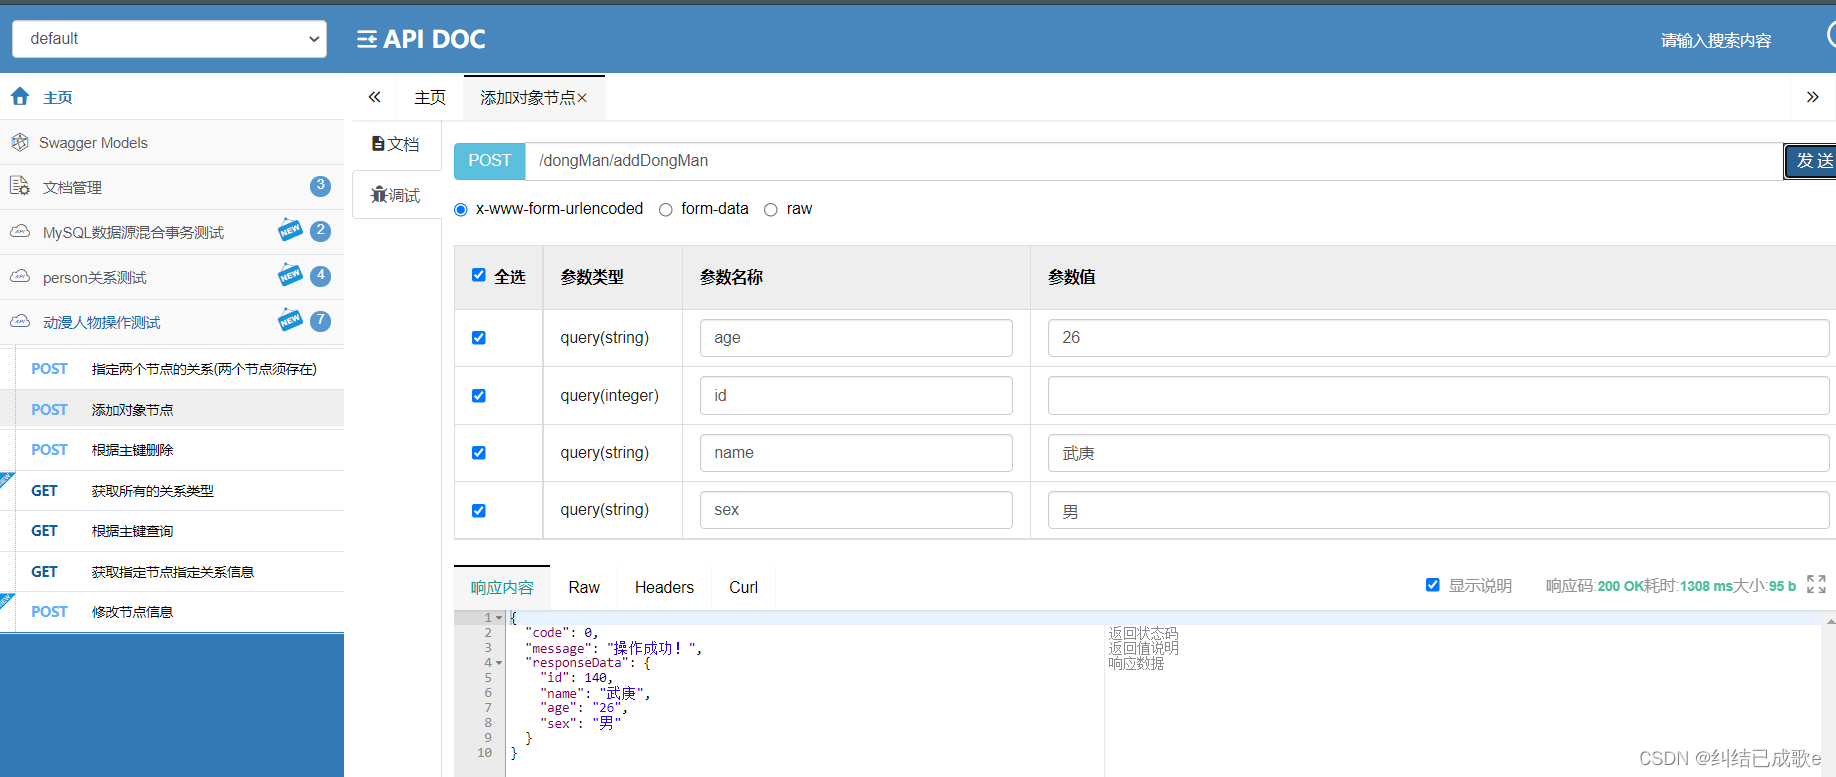Uncheck the name parameter checkbox
The image size is (1836, 777).
(479, 453)
